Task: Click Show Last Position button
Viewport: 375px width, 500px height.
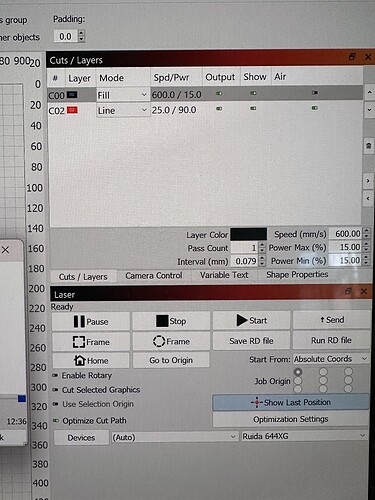Action: click(x=291, y=402)
